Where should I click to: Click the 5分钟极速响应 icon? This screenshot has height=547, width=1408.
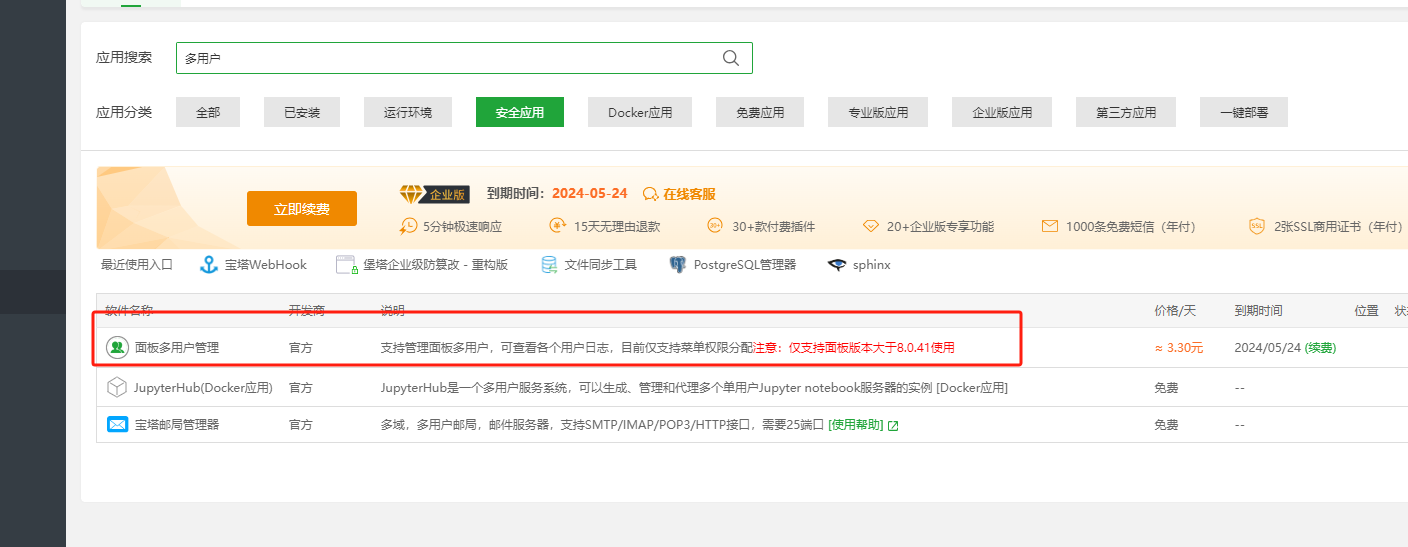point(408,226)
